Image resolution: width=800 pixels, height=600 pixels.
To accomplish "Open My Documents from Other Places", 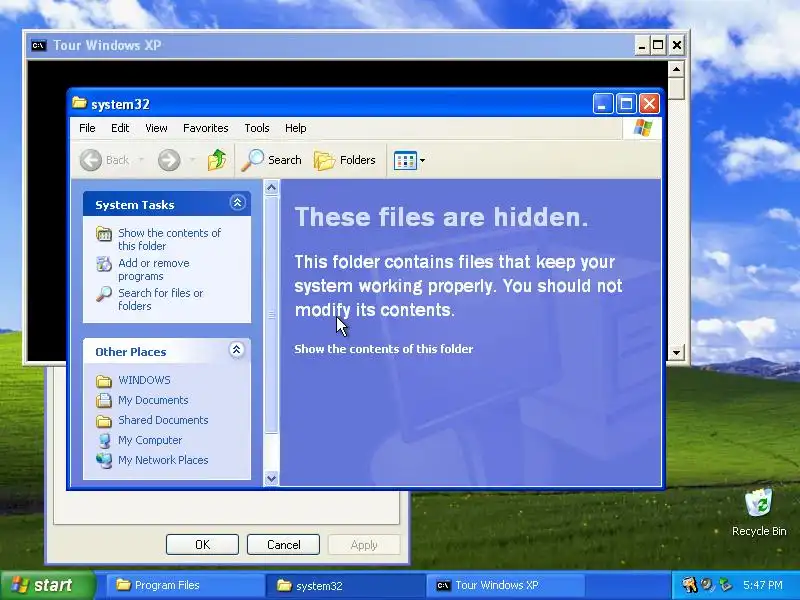I will click(153, 400).
